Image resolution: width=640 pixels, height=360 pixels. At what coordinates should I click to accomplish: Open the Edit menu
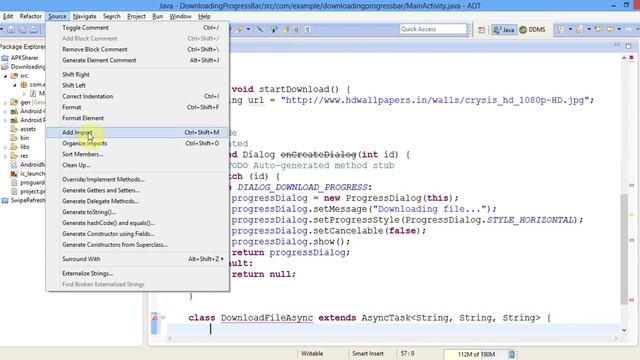(8, 16)
